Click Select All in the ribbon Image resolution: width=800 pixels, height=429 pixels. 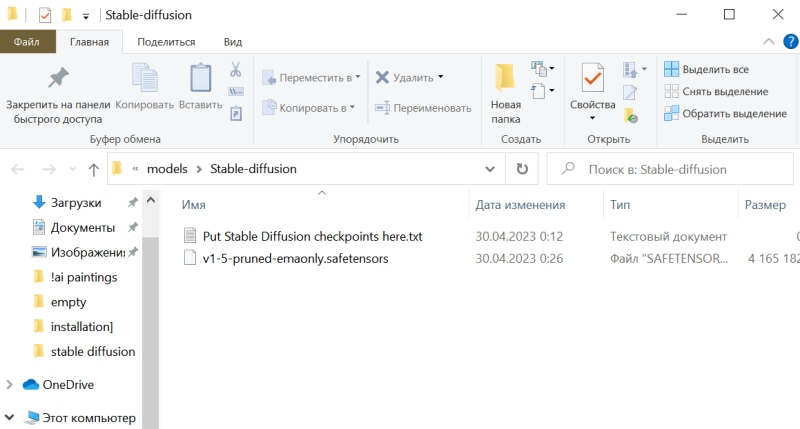point(714,69)
